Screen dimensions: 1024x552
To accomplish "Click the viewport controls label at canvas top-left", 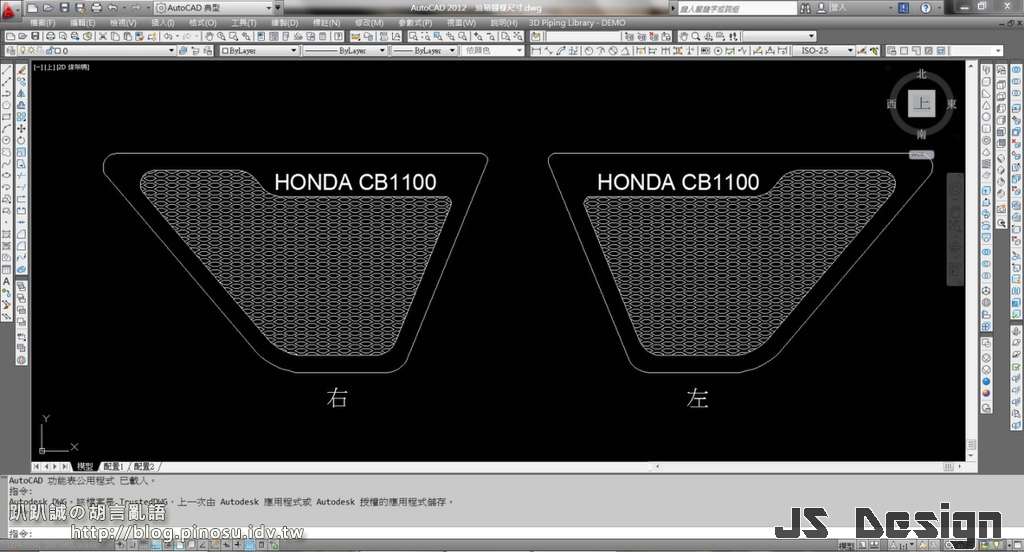I will pos(61,66).
